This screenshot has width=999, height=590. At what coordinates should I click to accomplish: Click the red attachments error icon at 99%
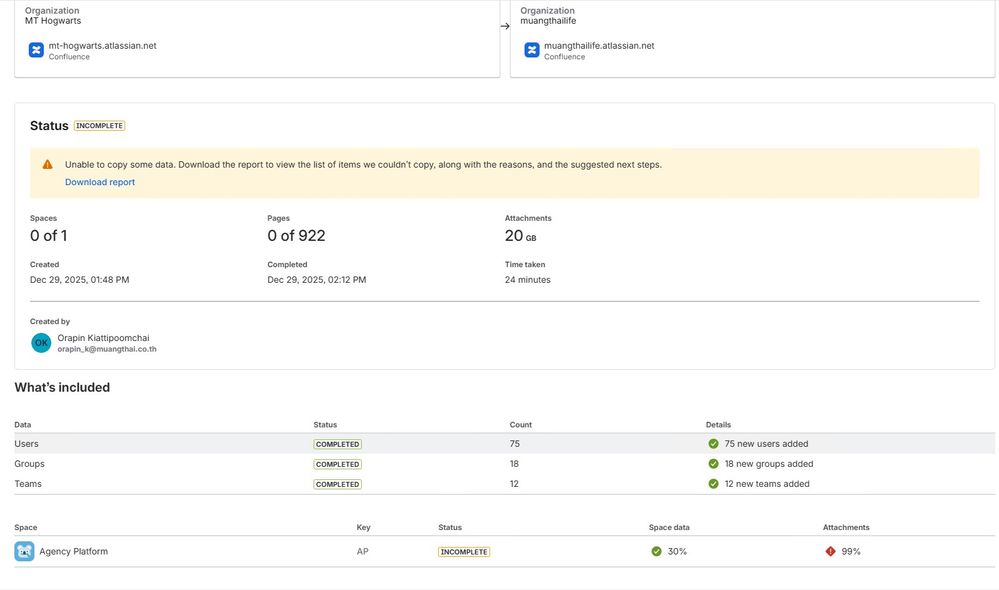pyautogui.click(x=830, y=551)
